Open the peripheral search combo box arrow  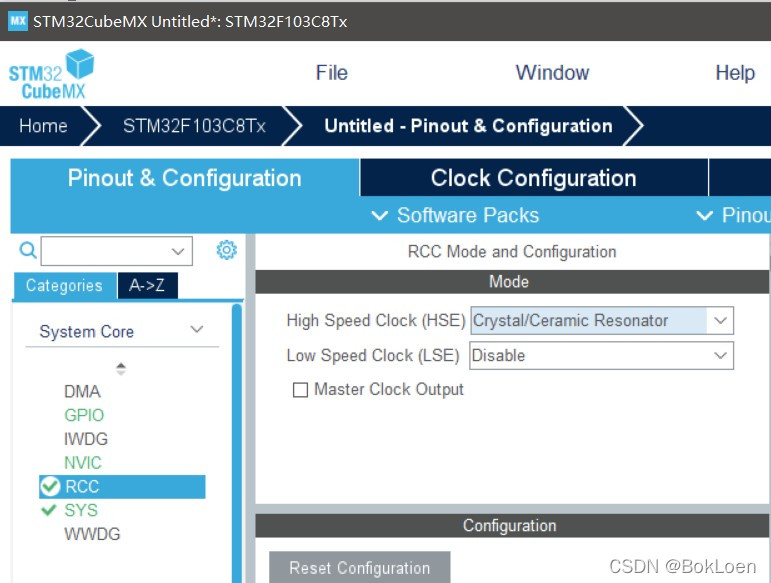click(178, 251)
